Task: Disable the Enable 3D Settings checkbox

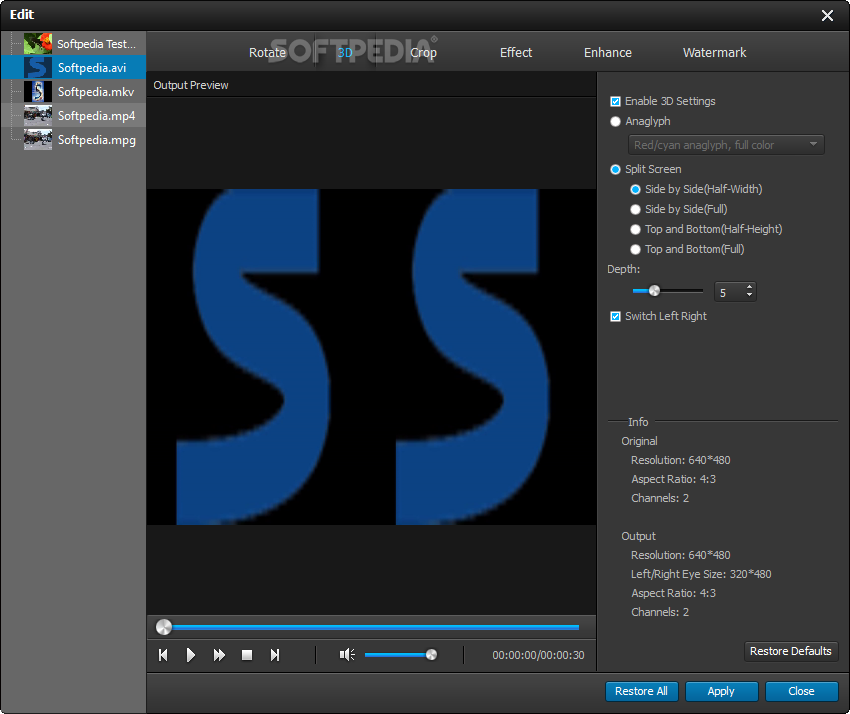Action: click(616, 101)
